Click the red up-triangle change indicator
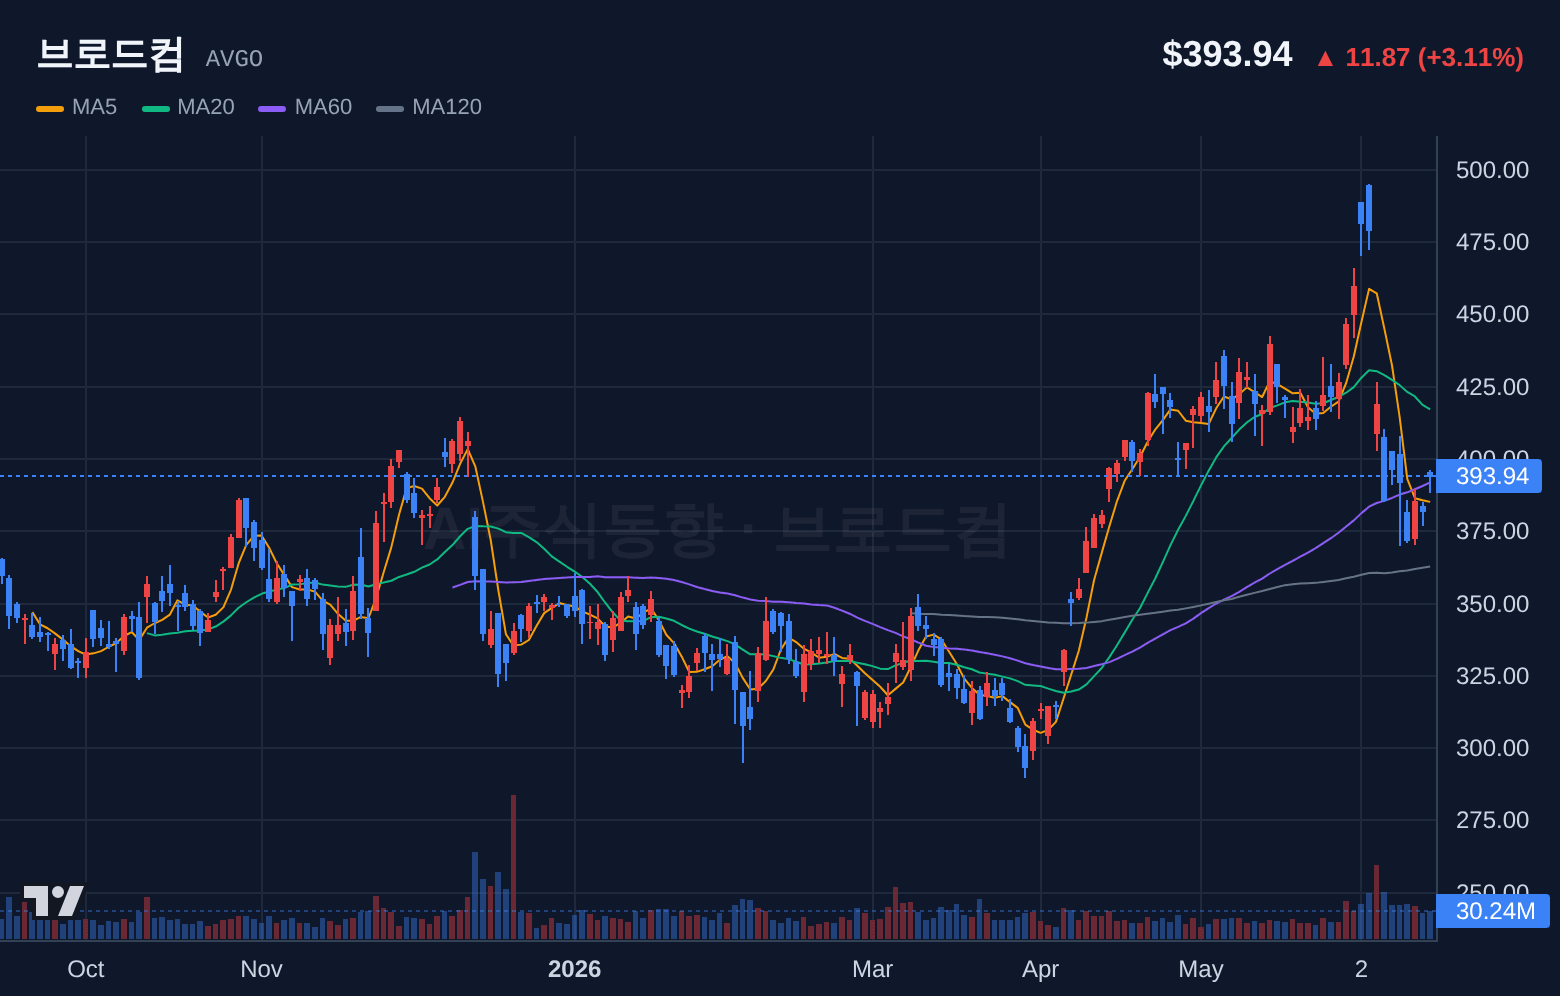The height and width of the screenshot is (996, 1560). pyautogui.click(x=1325, y=59)
